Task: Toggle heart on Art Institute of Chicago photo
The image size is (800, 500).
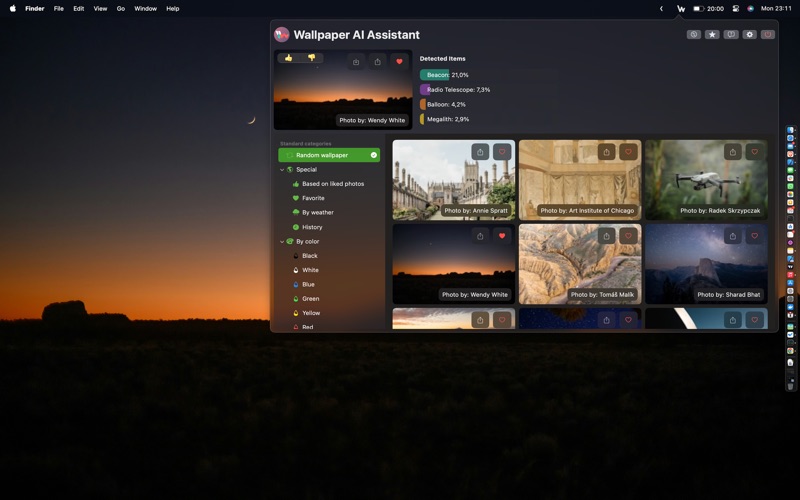Action: 628,152
